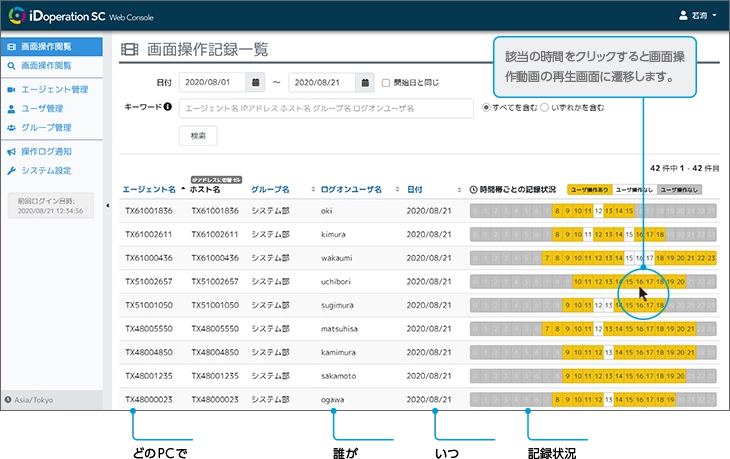Click the yellow ユーザ操作あり legend swatch
Viewport: 730px width, 459px height.
[588, 189]
